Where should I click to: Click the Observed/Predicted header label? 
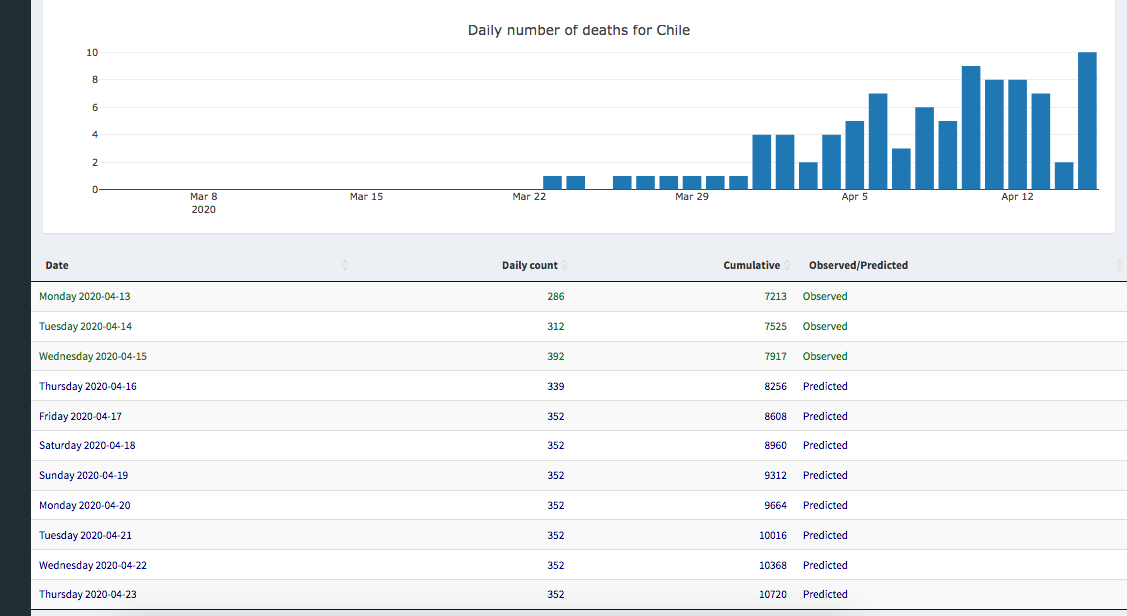click(858, 265)
